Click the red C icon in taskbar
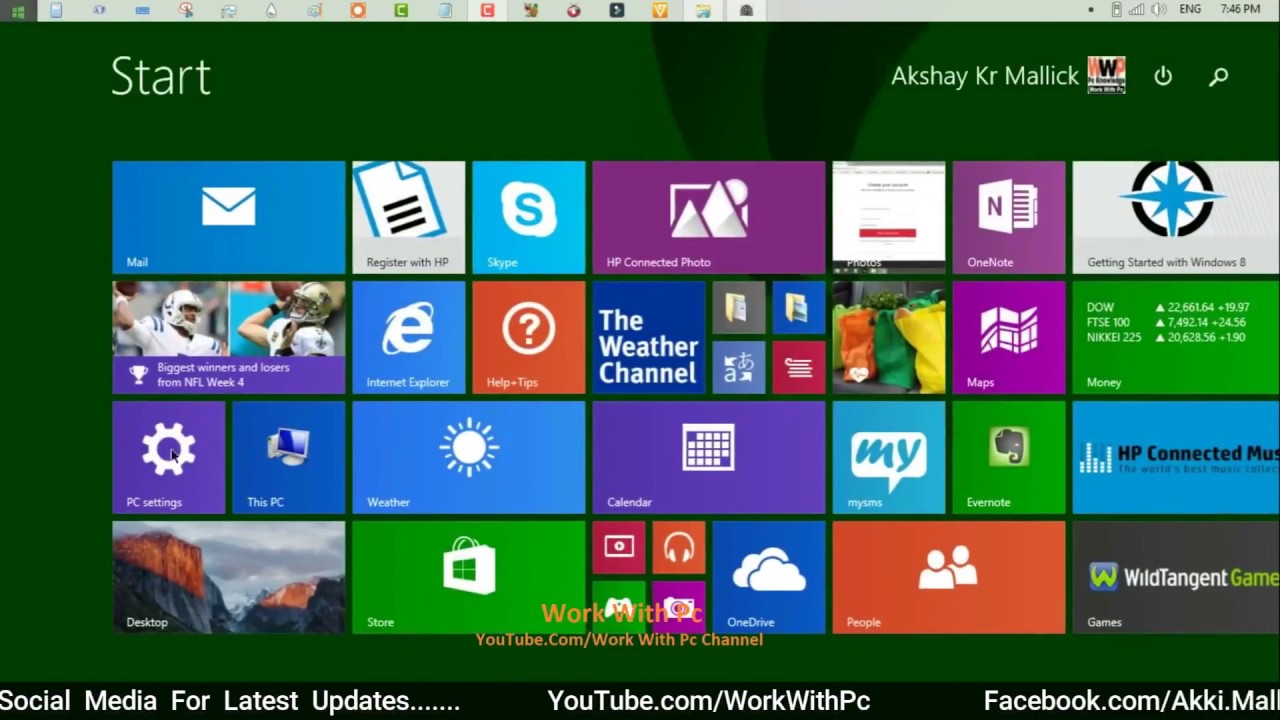Viewport: 1280px width, 720px height. pyautogui.click(x=487, y=10)
